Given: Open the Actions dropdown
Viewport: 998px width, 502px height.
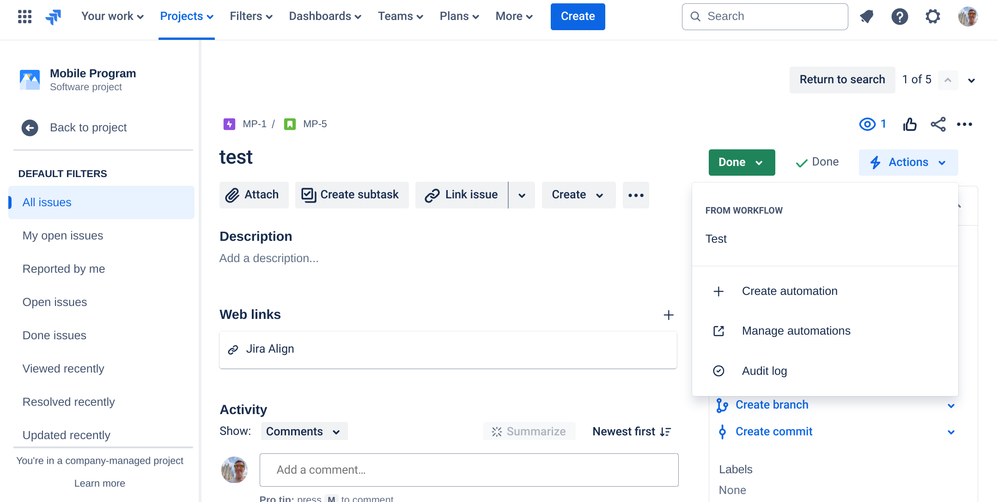Looking at the screenshot, I should tap(908, 162).
